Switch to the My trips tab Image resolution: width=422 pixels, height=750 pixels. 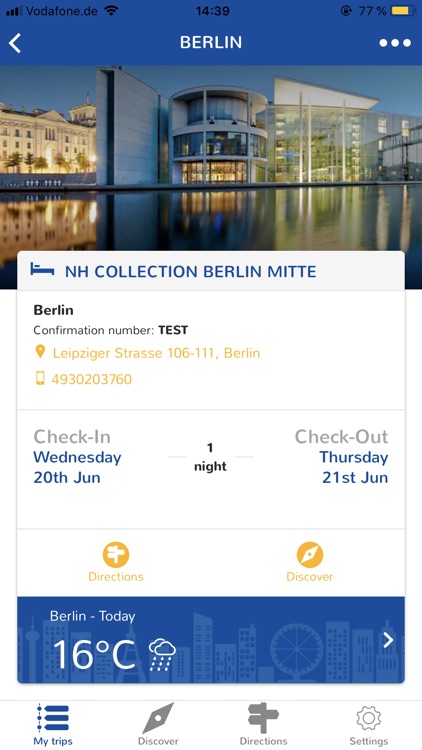pos(53,724)
